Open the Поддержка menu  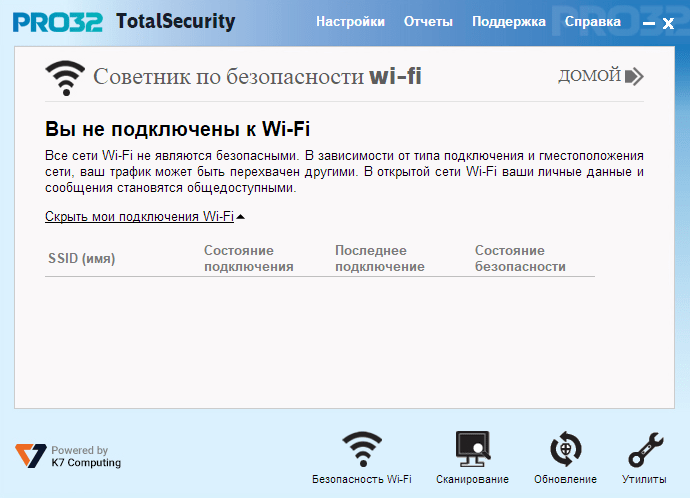pyautogui.click(x=508, y=22)
